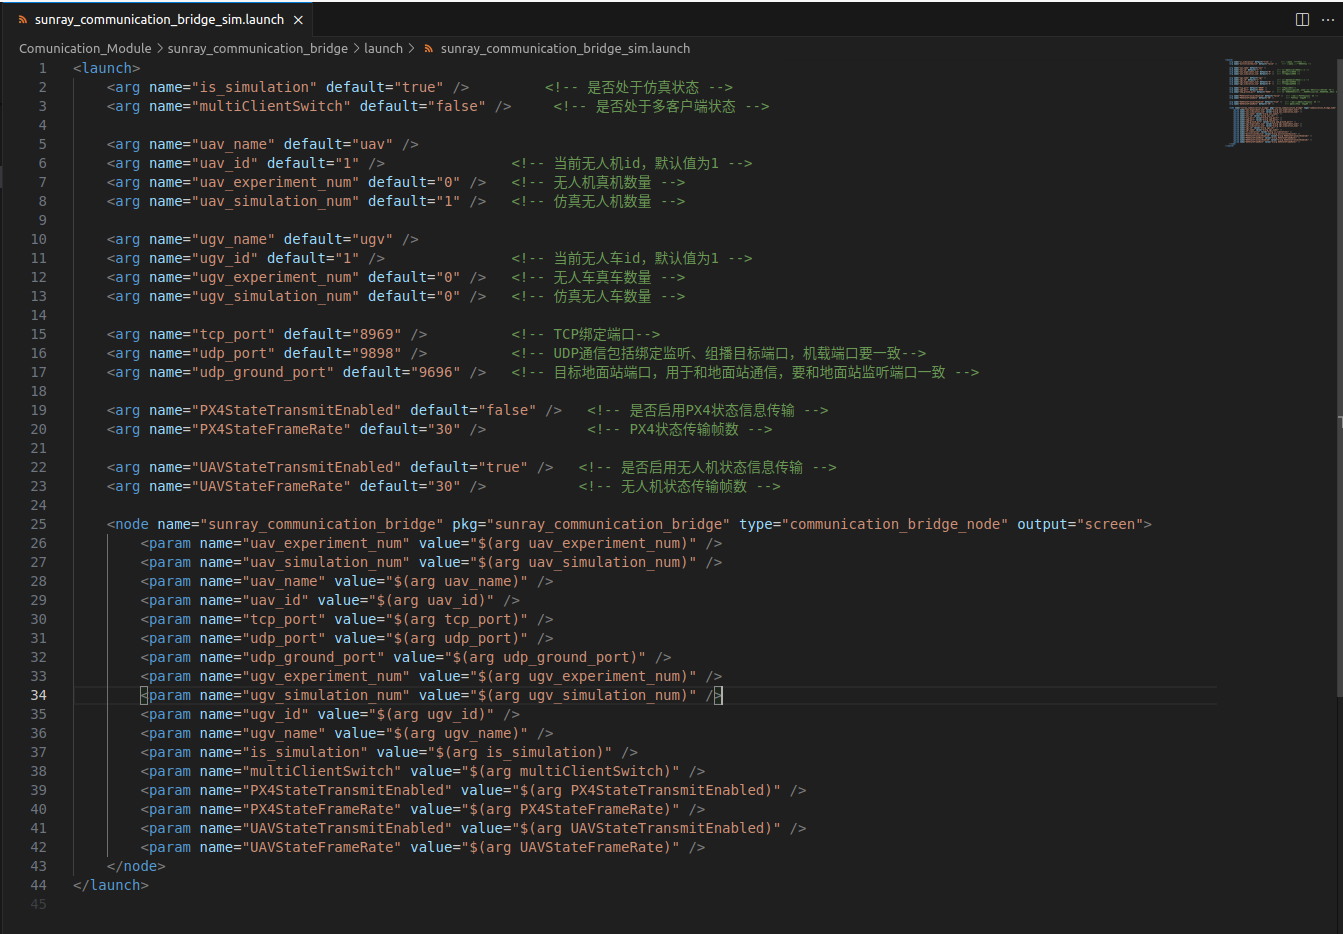Close the sunray_communication_bridge_sim.launch tab
1343x934 pixels.
click(x=298, y=20)
